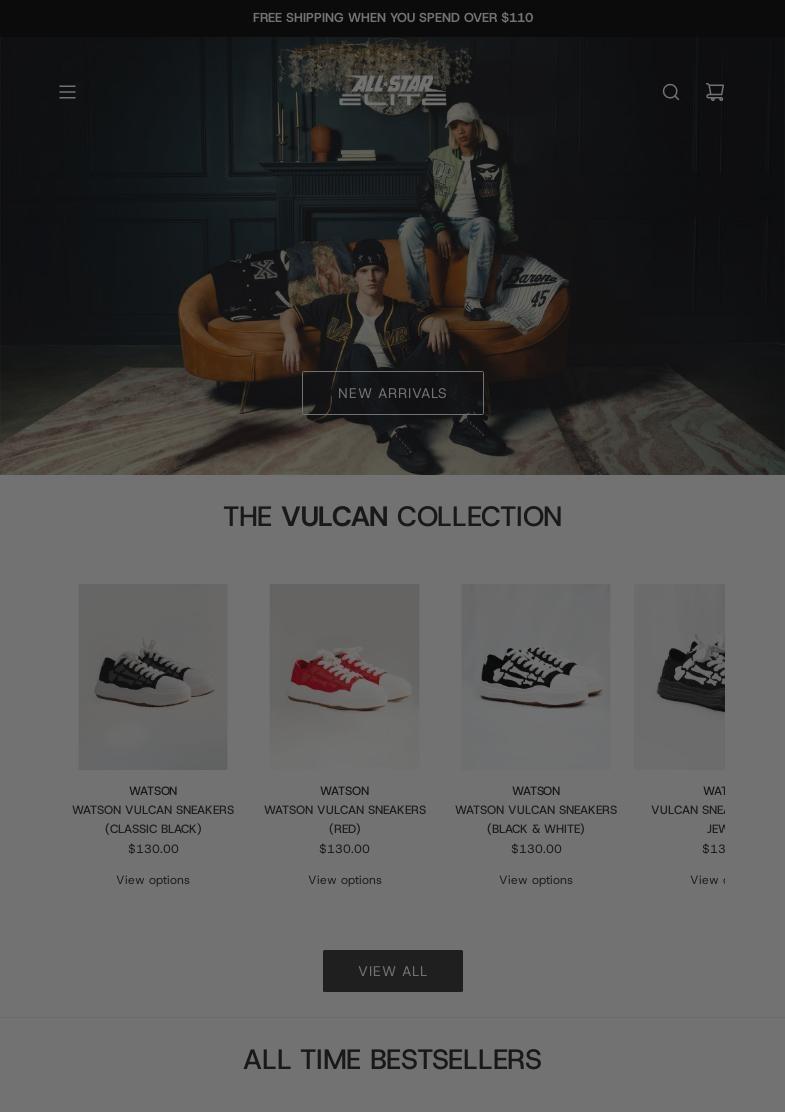The height and width of the screenshot is (1112, 785).
Task: Click Watson Vulcan Sneakers (Classic Black) title
Action: [x=153, y=819]
